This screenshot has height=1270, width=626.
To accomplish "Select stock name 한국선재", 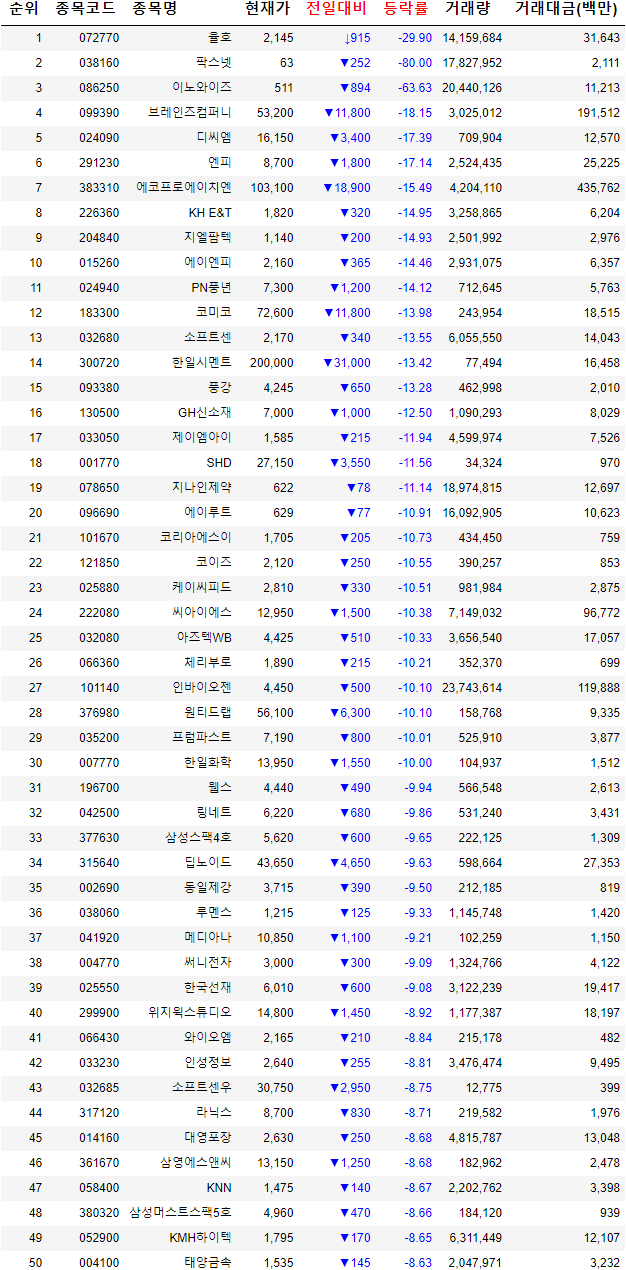I will pyautogui.click(x=208, y=988).
